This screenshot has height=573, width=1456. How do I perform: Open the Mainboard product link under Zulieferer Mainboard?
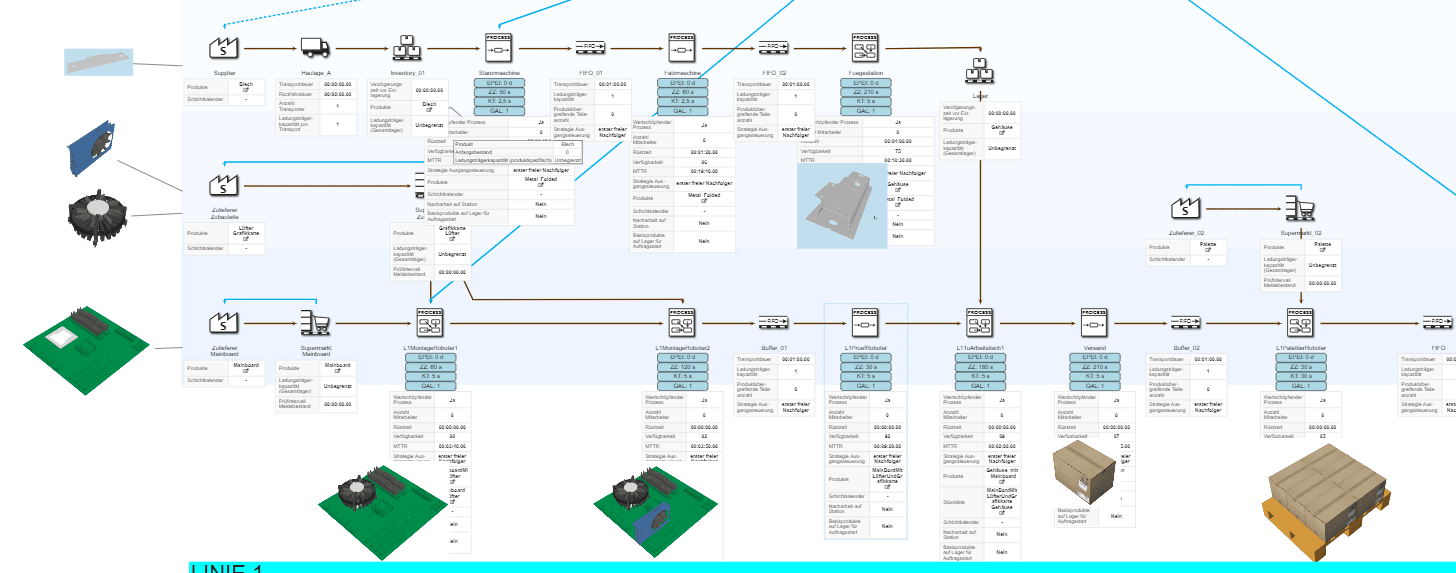[245, 368]
